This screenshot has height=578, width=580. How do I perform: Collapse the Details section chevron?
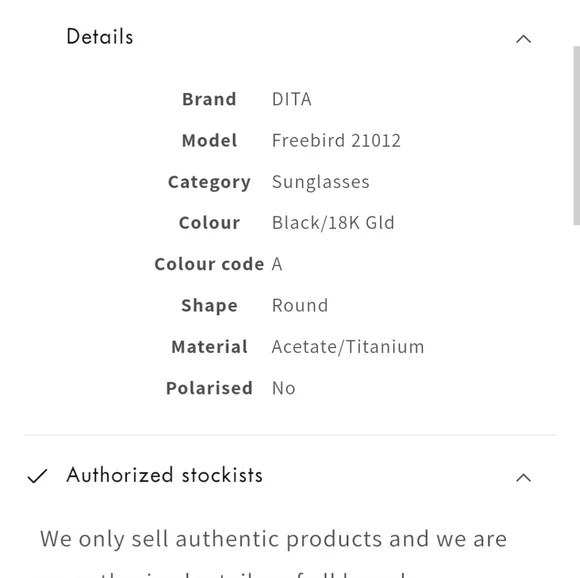[x=523, y=39]
